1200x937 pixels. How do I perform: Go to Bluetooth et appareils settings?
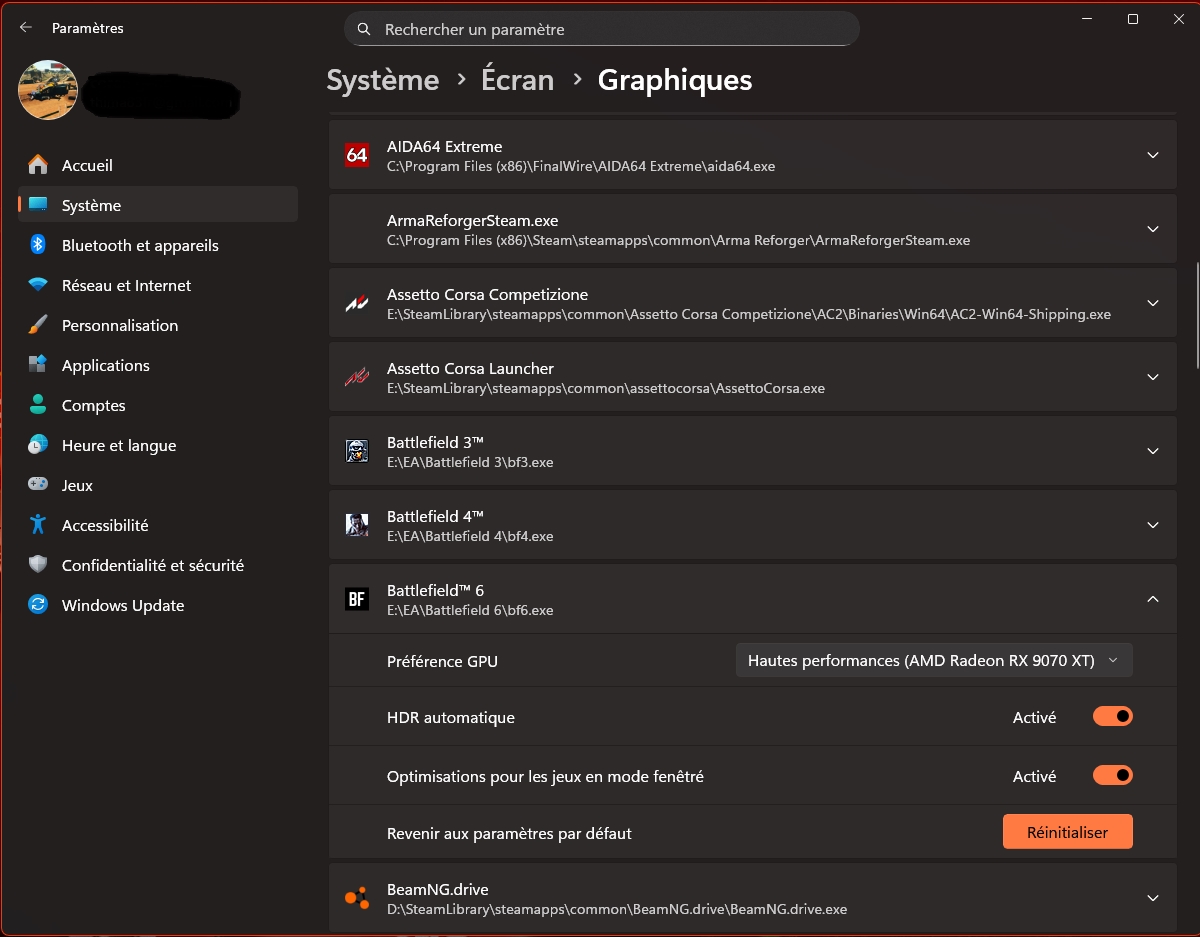[139, 245]
